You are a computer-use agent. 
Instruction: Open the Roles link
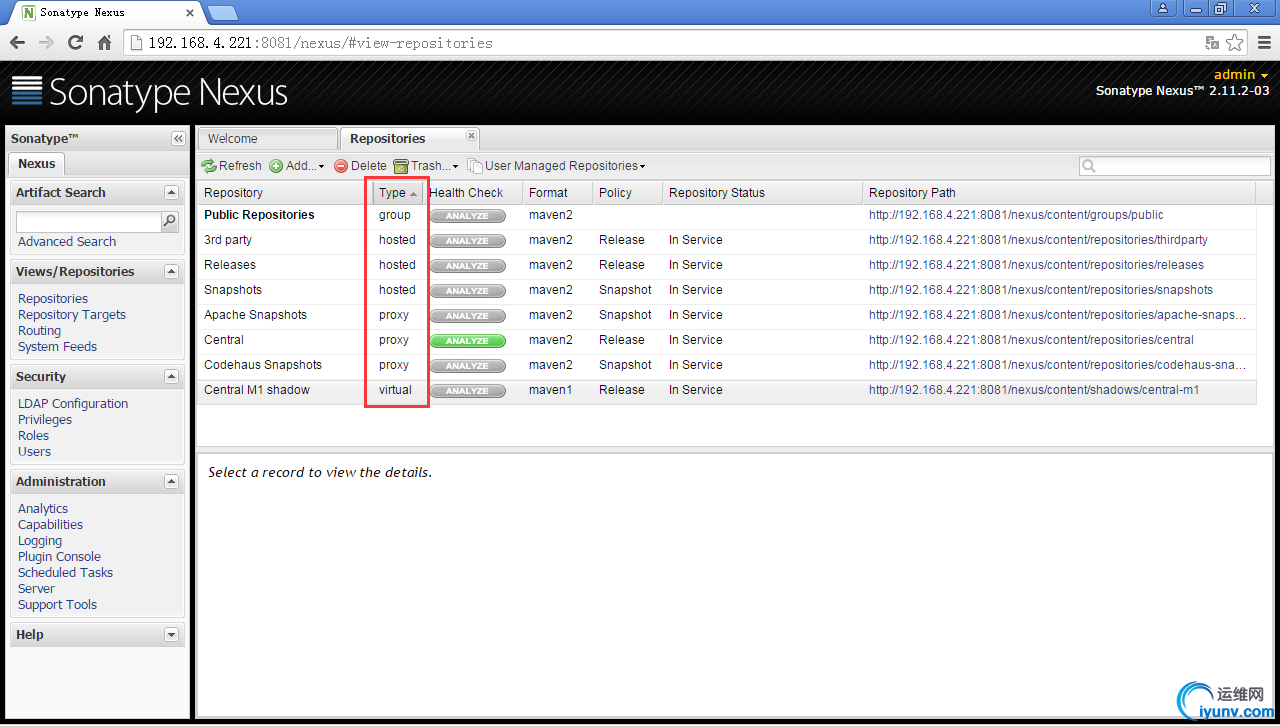[33, 436]
